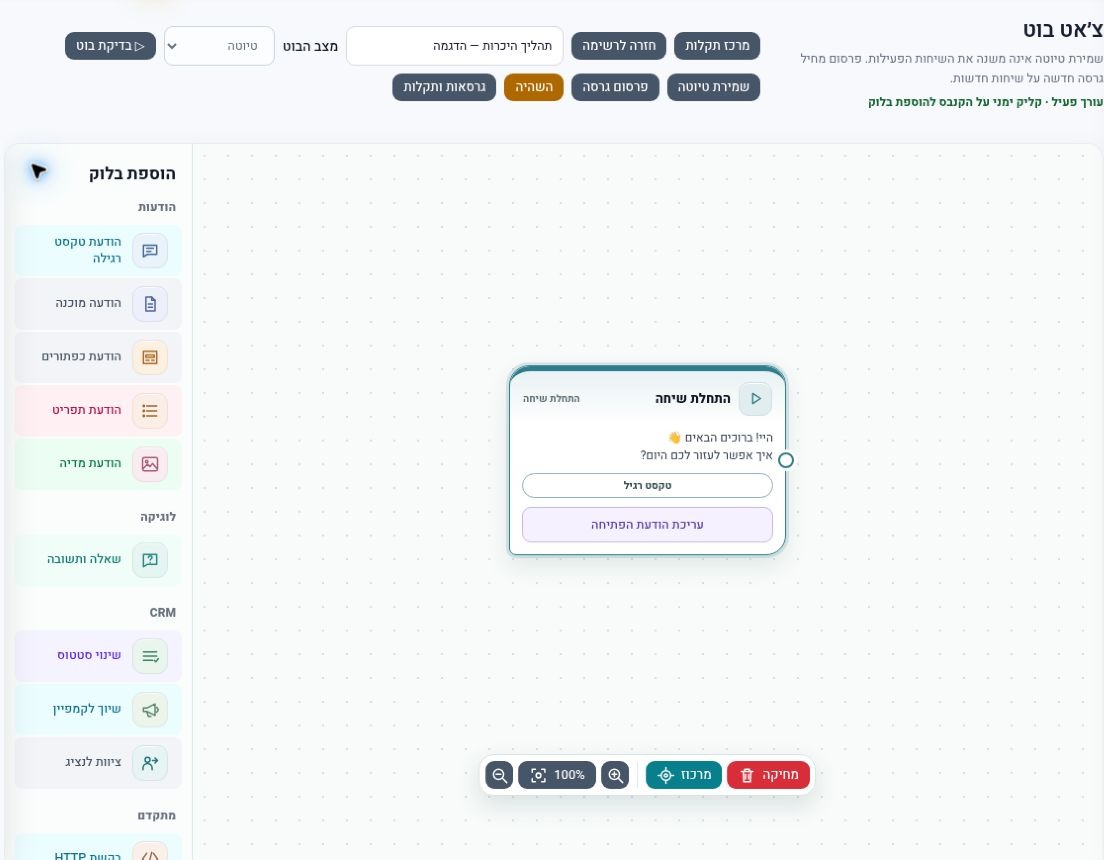The width and height of the screenshot is (1104, 860).
Task: Click the orange השהיה button
Action: coord(534,87)
